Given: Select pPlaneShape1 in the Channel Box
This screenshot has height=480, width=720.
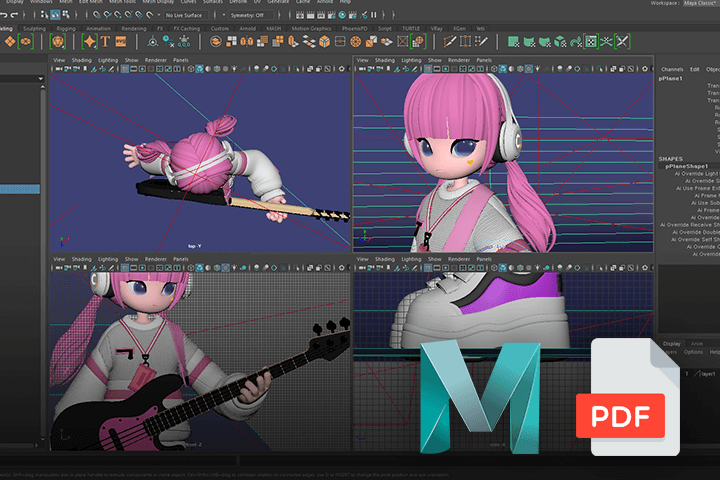Looking at the screenshot, I should [686, 166].
